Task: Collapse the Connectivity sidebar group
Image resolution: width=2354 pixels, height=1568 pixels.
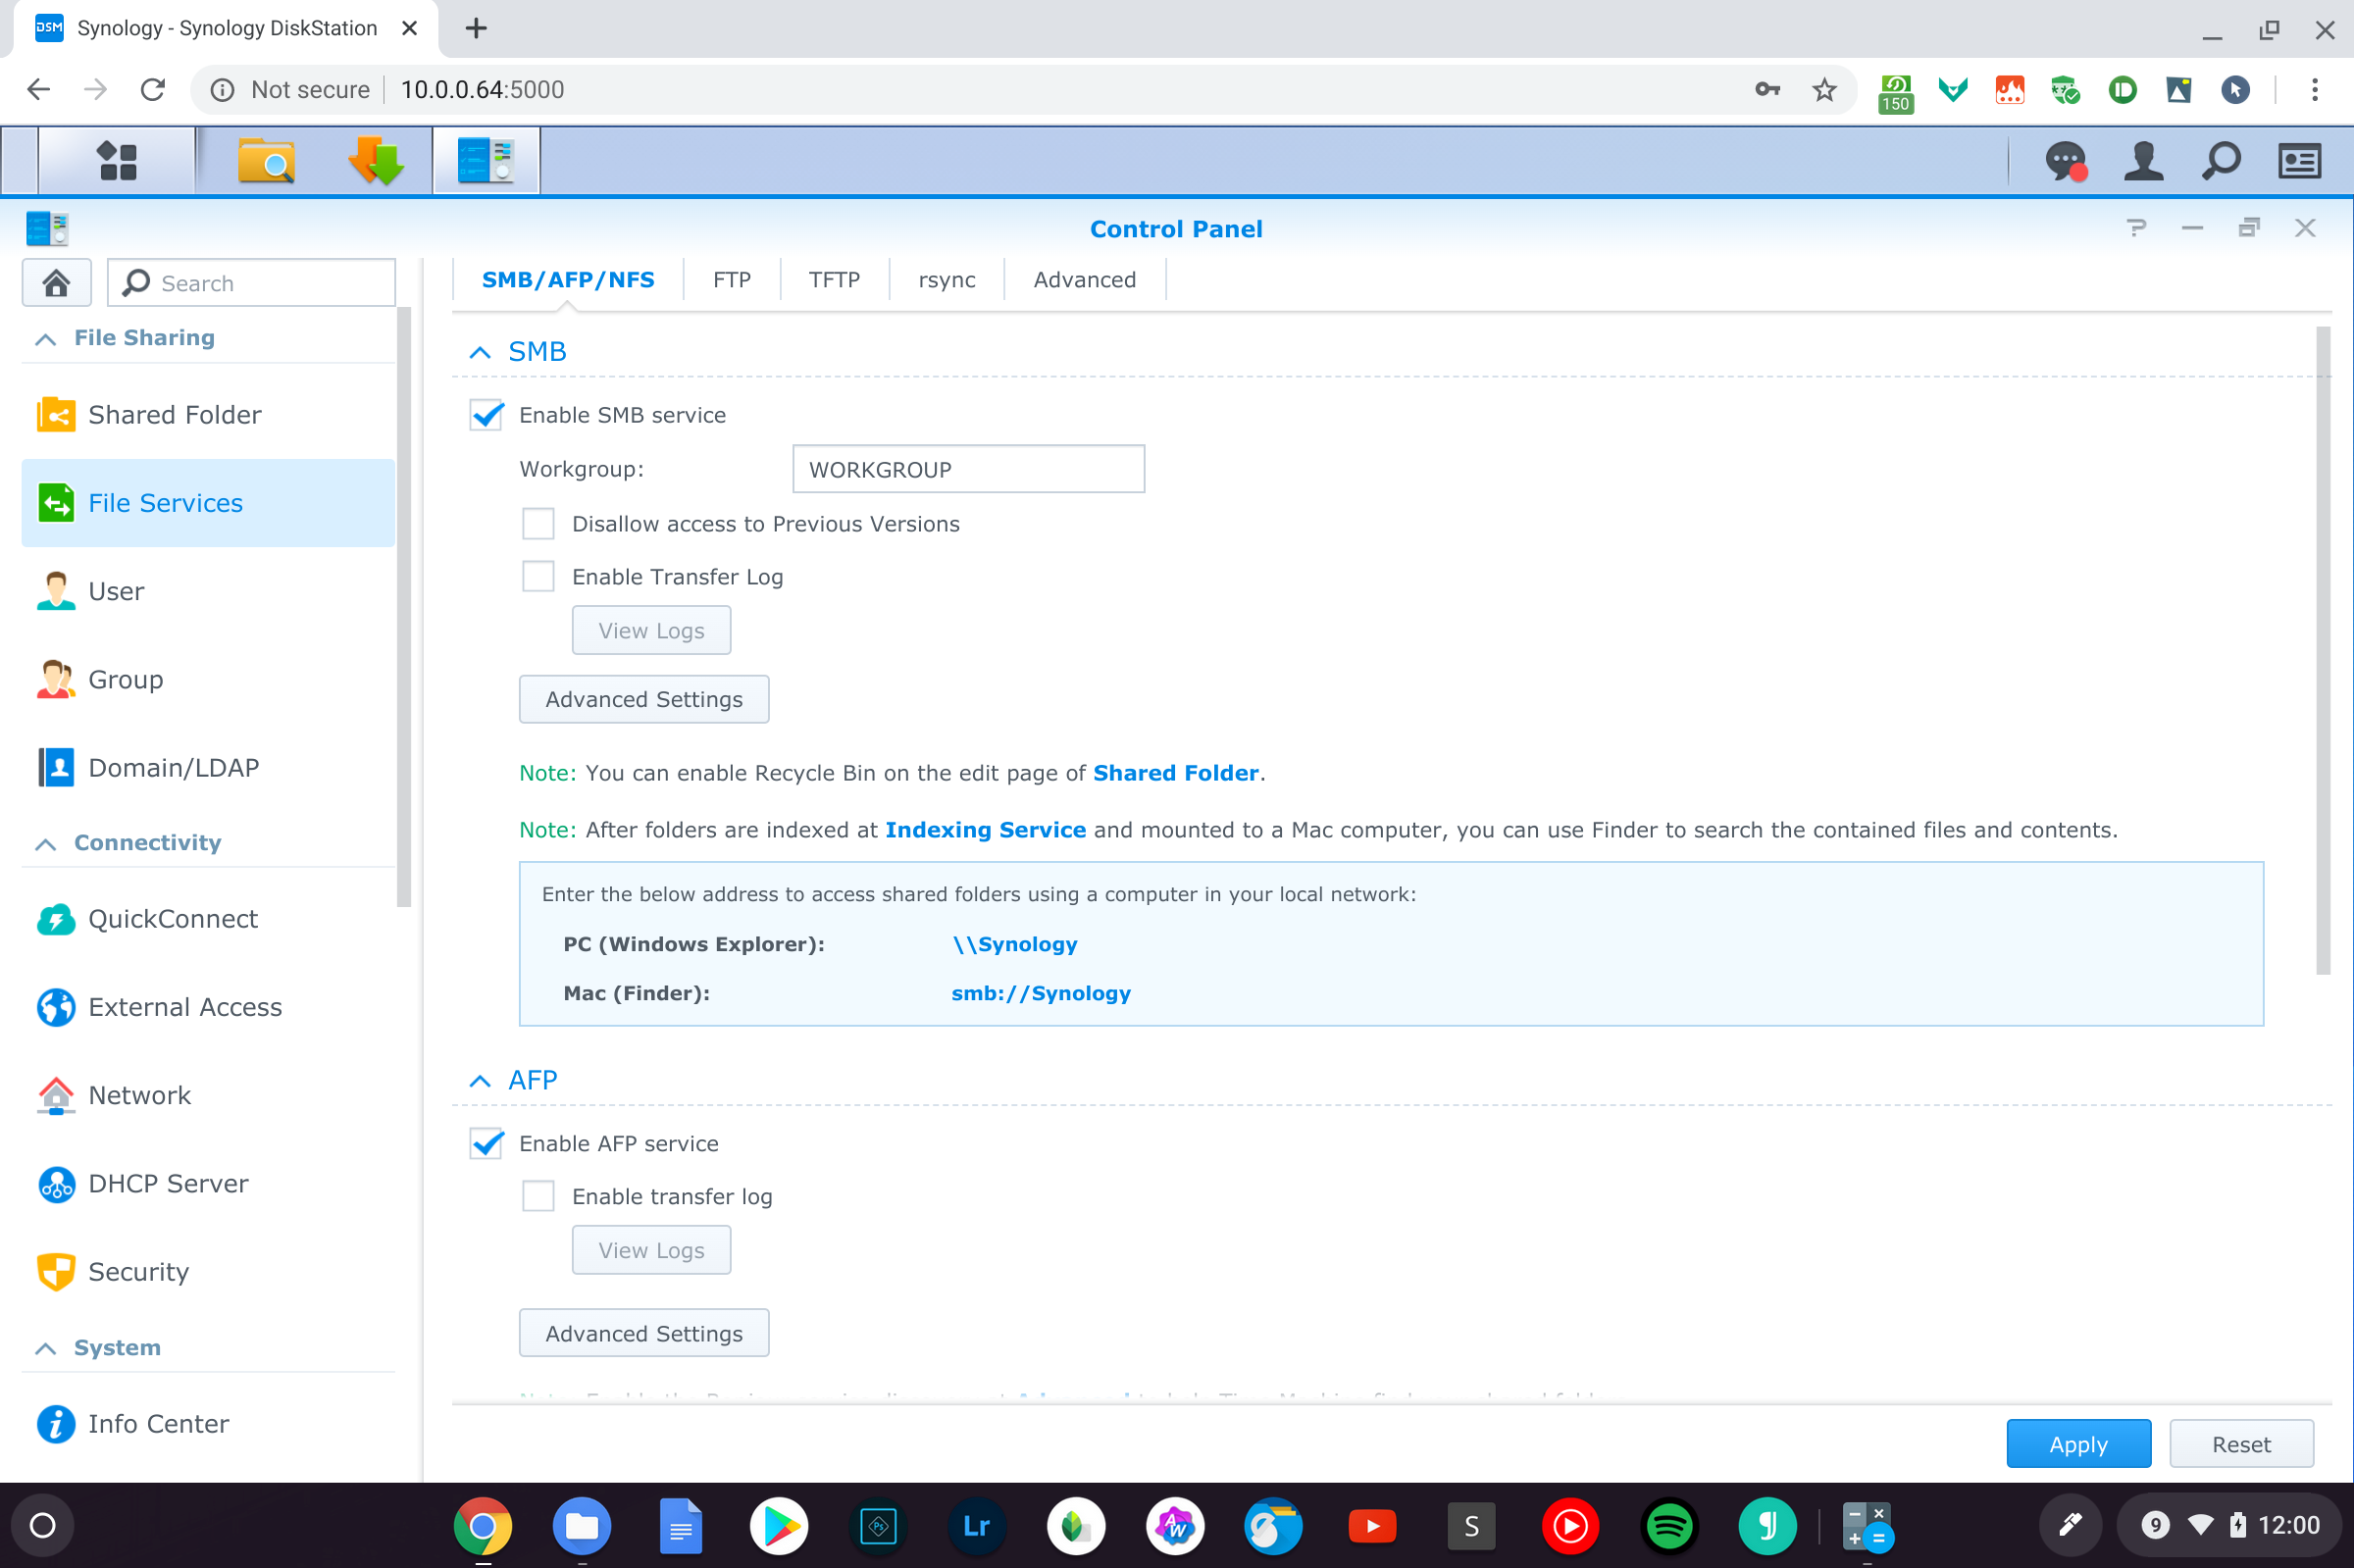Action: (x=46, y=843)
